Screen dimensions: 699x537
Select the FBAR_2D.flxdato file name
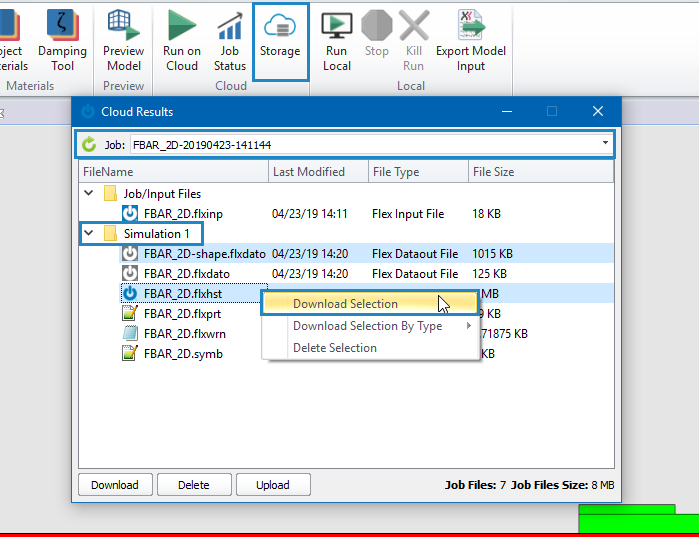pyautogui.click(x=187, y=274)
